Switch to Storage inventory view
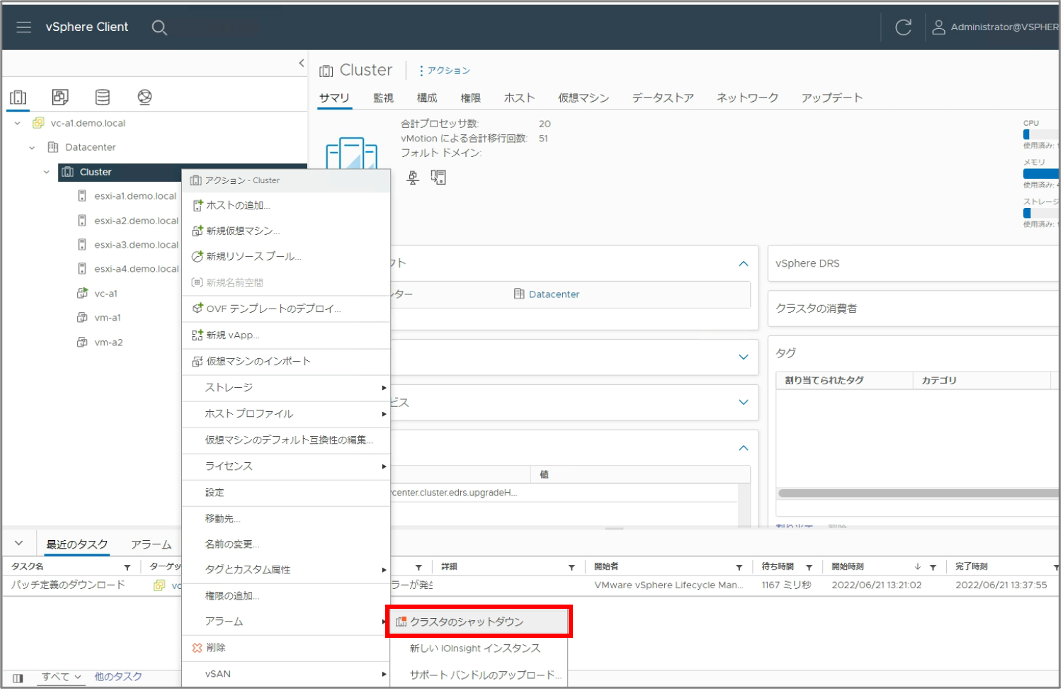The image size is (1062, 690). tap(102, 97)
